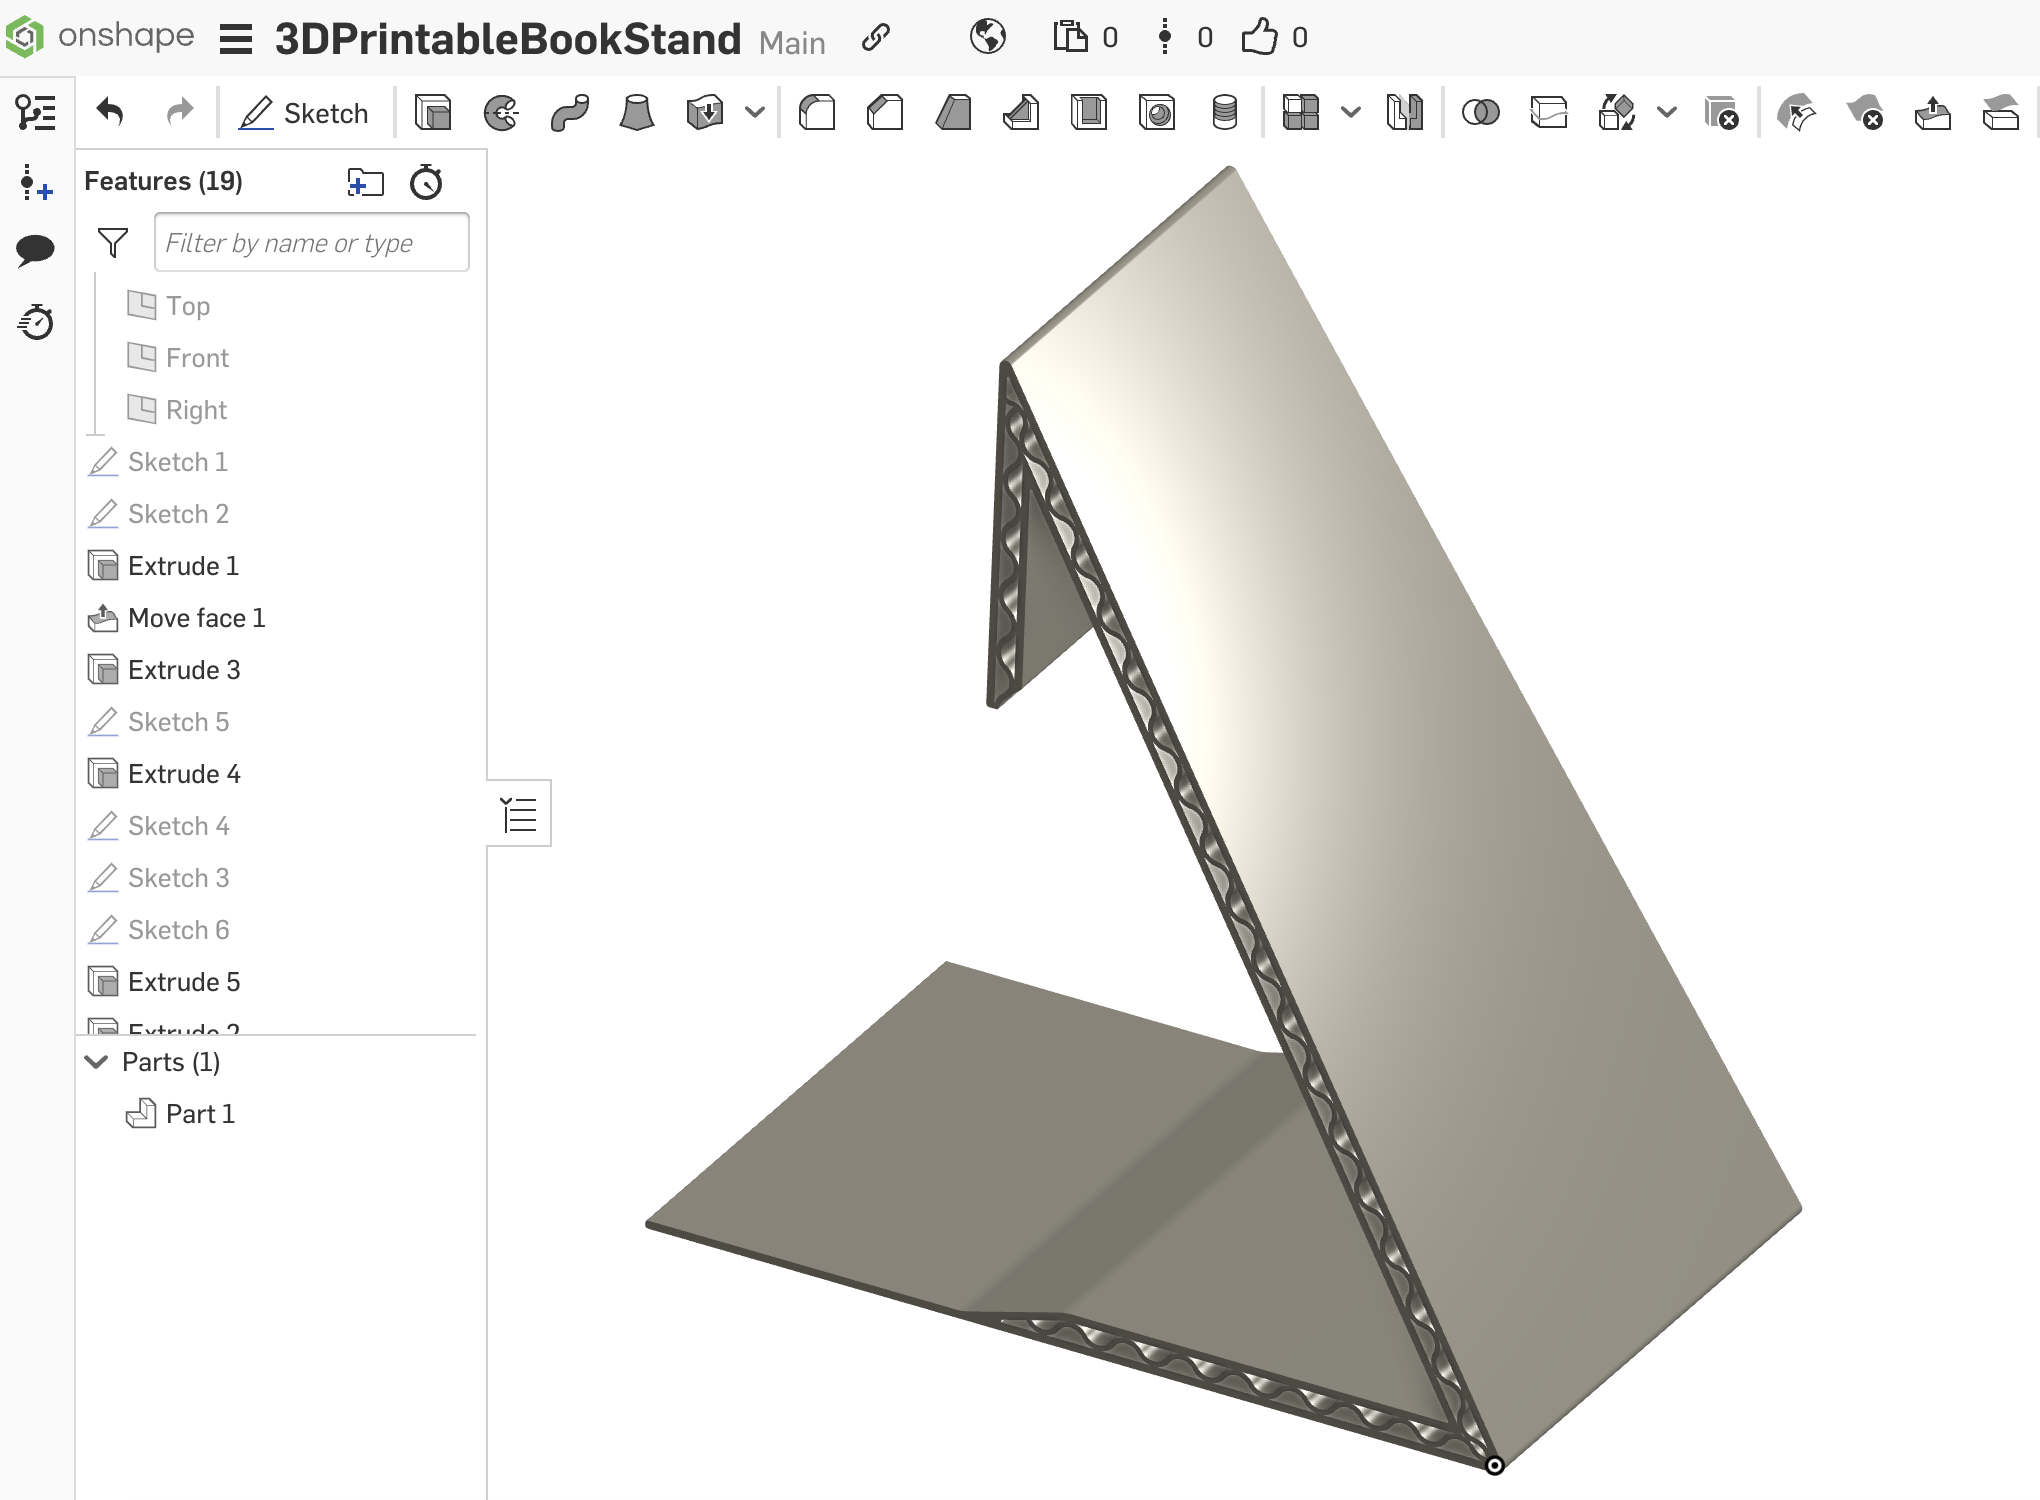The height and width of the screenshot is (1500, 2040).
Task: Open the Shell tool
Action: [1089, 112]
